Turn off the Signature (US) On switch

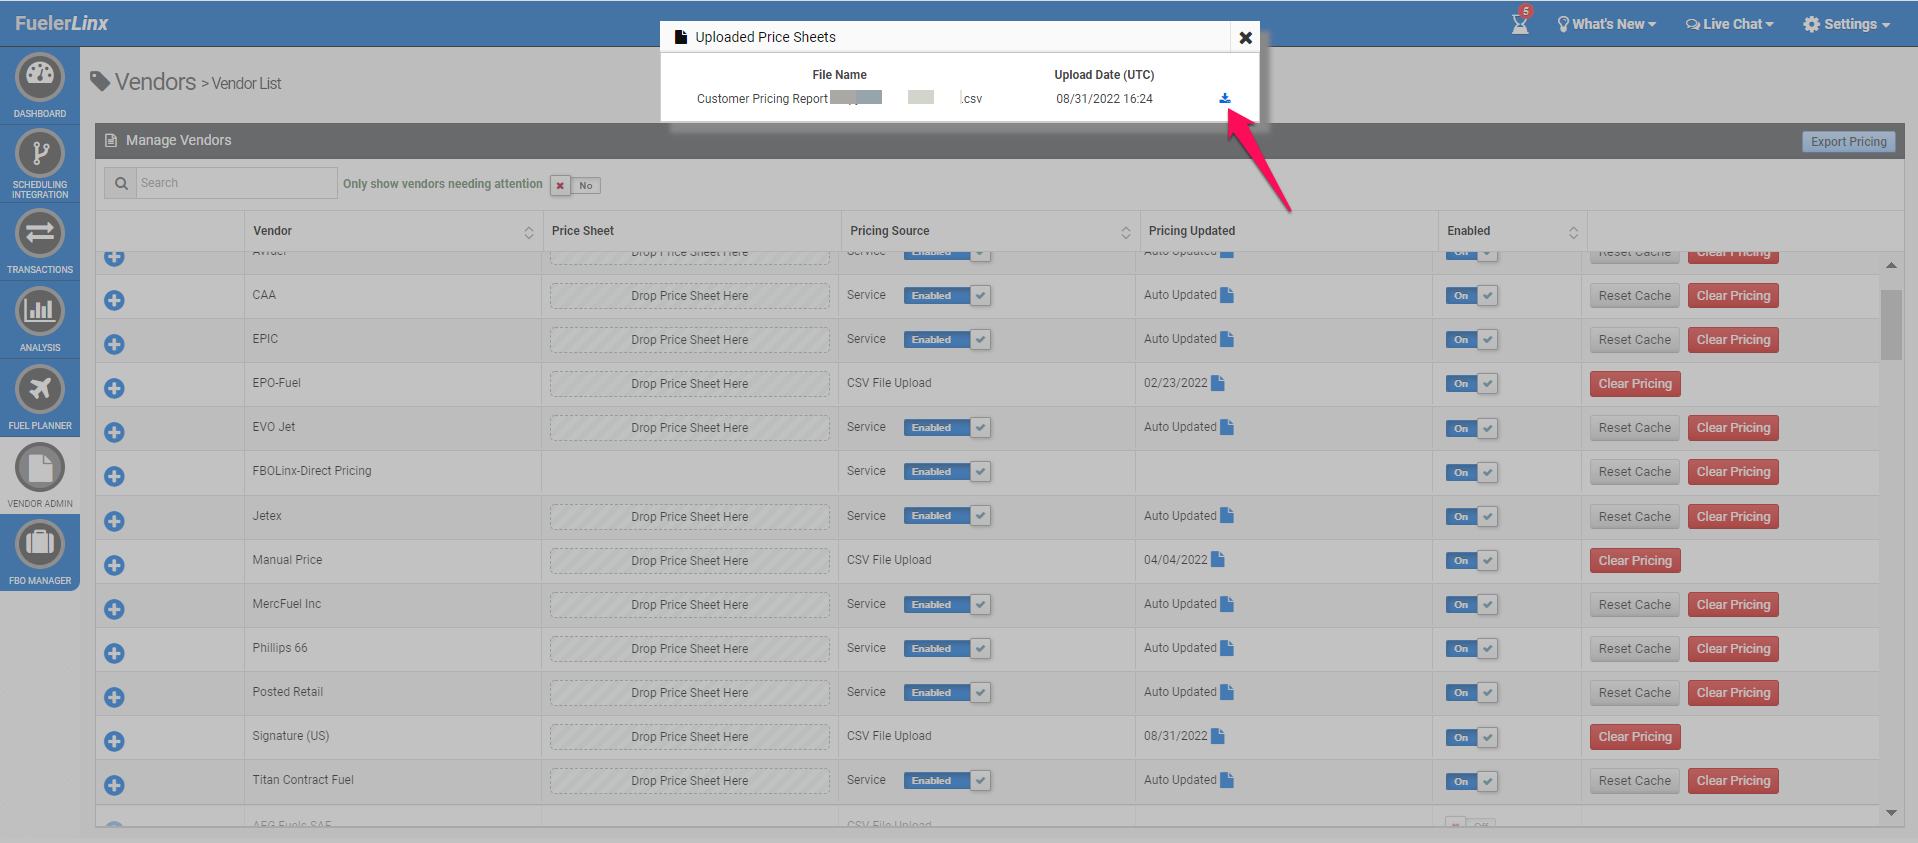[1472, 737]
